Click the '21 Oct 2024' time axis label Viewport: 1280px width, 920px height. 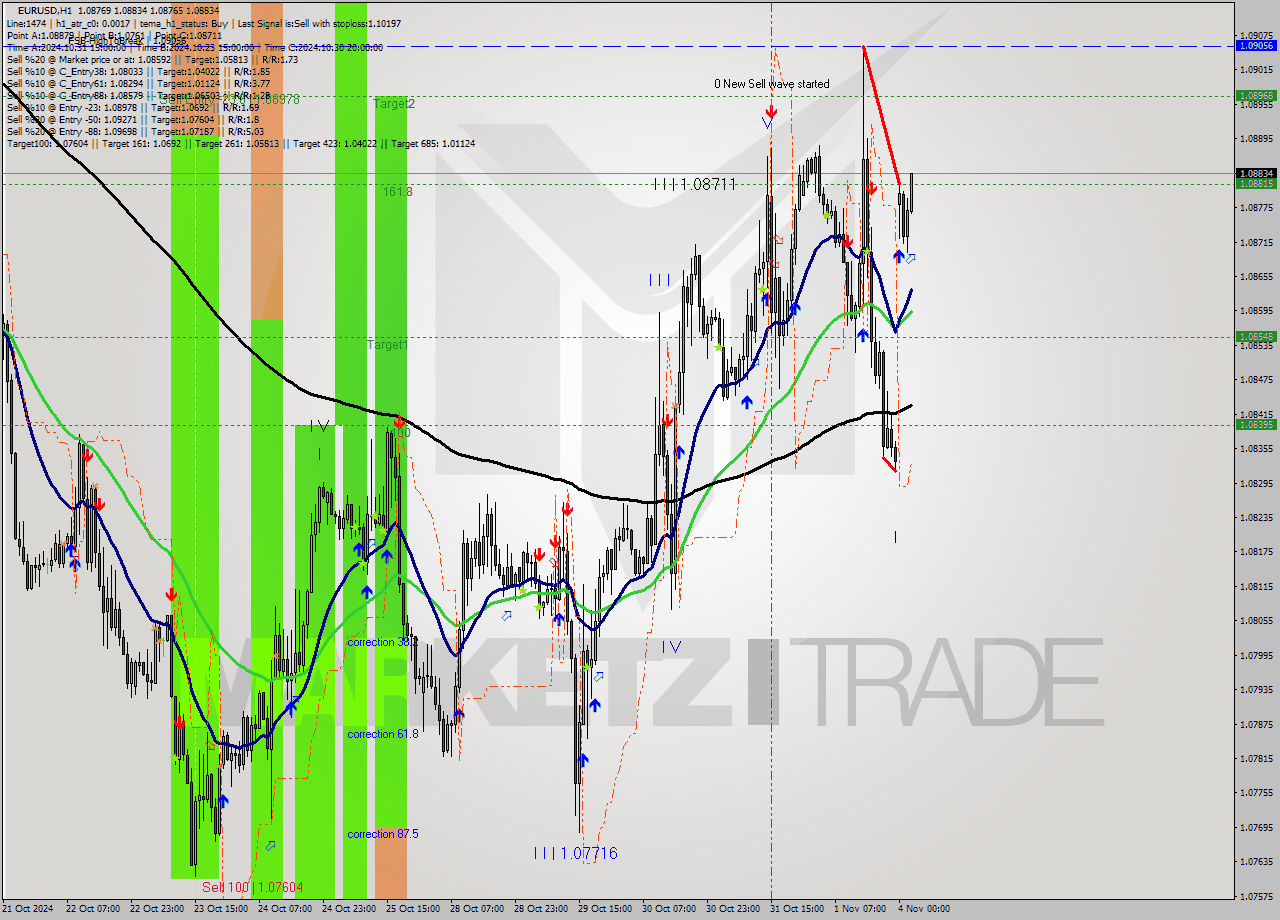[27, 909]
